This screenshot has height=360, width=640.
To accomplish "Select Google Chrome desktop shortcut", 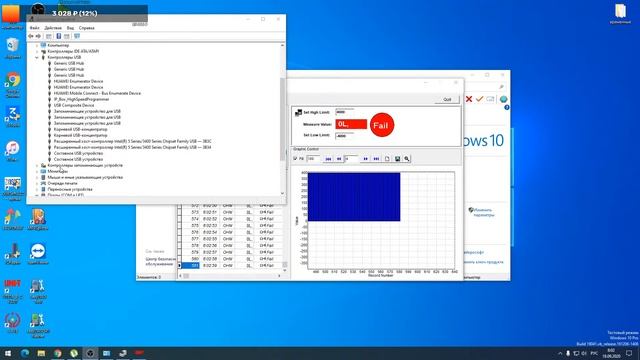I will click(x=13, y=85).
